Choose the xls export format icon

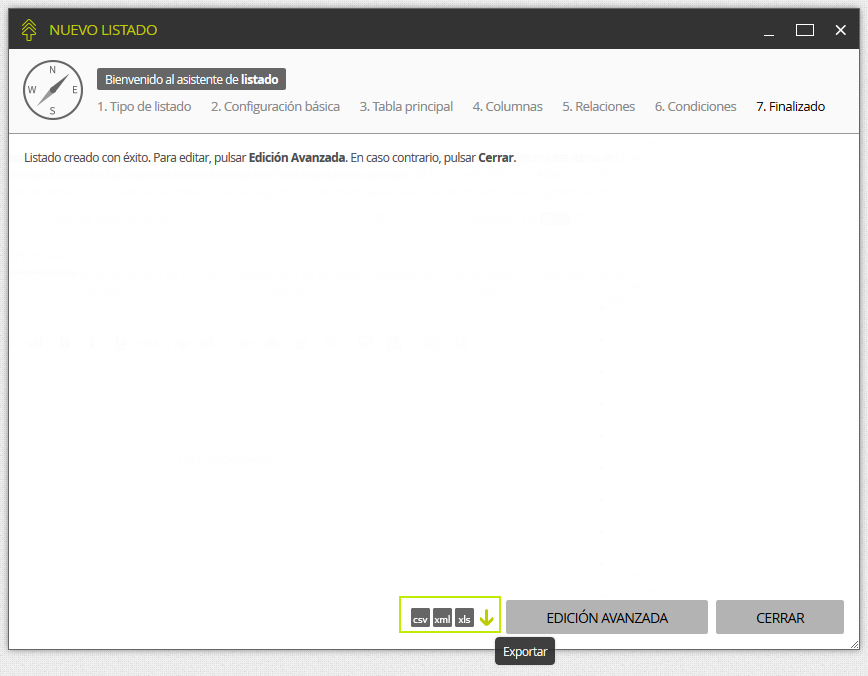(464, 618)
